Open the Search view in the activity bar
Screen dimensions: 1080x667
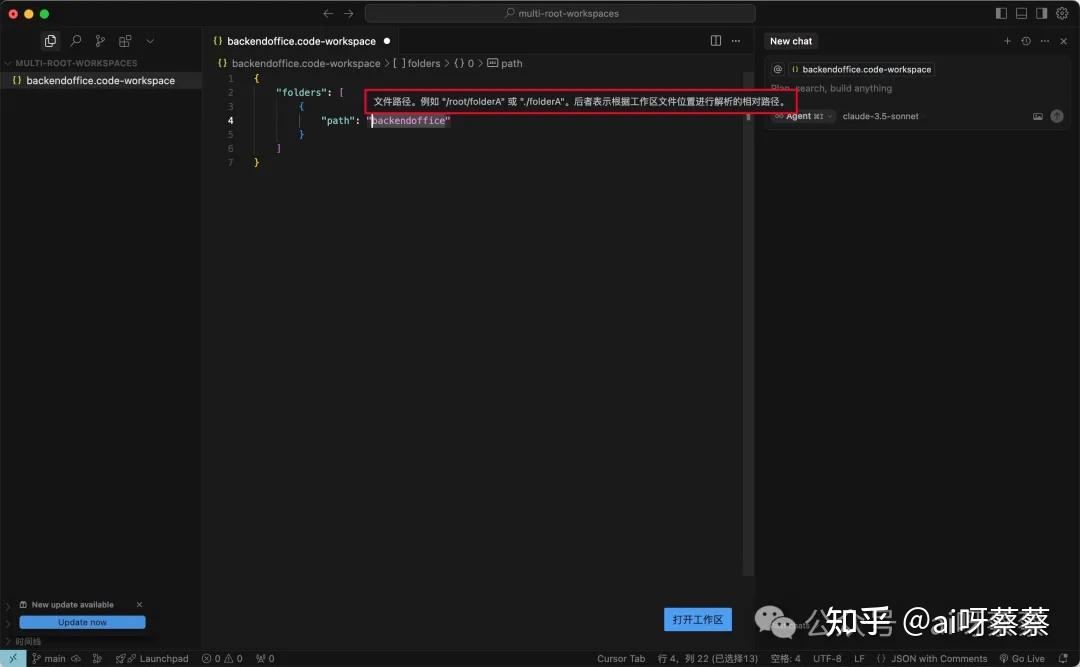[x=75, y=41]
